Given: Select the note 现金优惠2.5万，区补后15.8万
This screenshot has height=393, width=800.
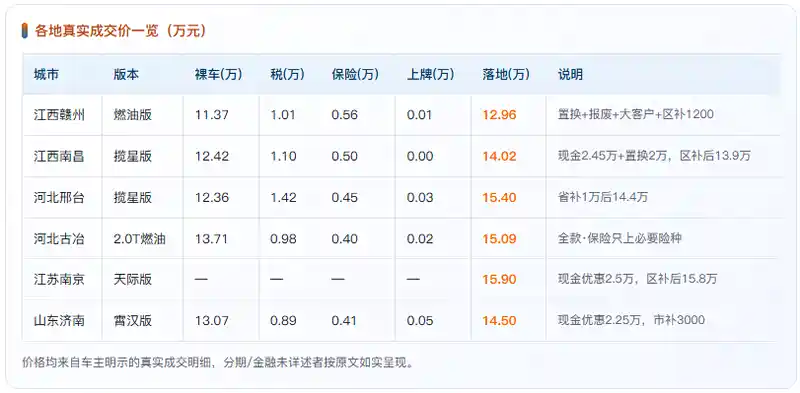Looking at the screenshot, I should pyautogui.click(x=638, y=279).
